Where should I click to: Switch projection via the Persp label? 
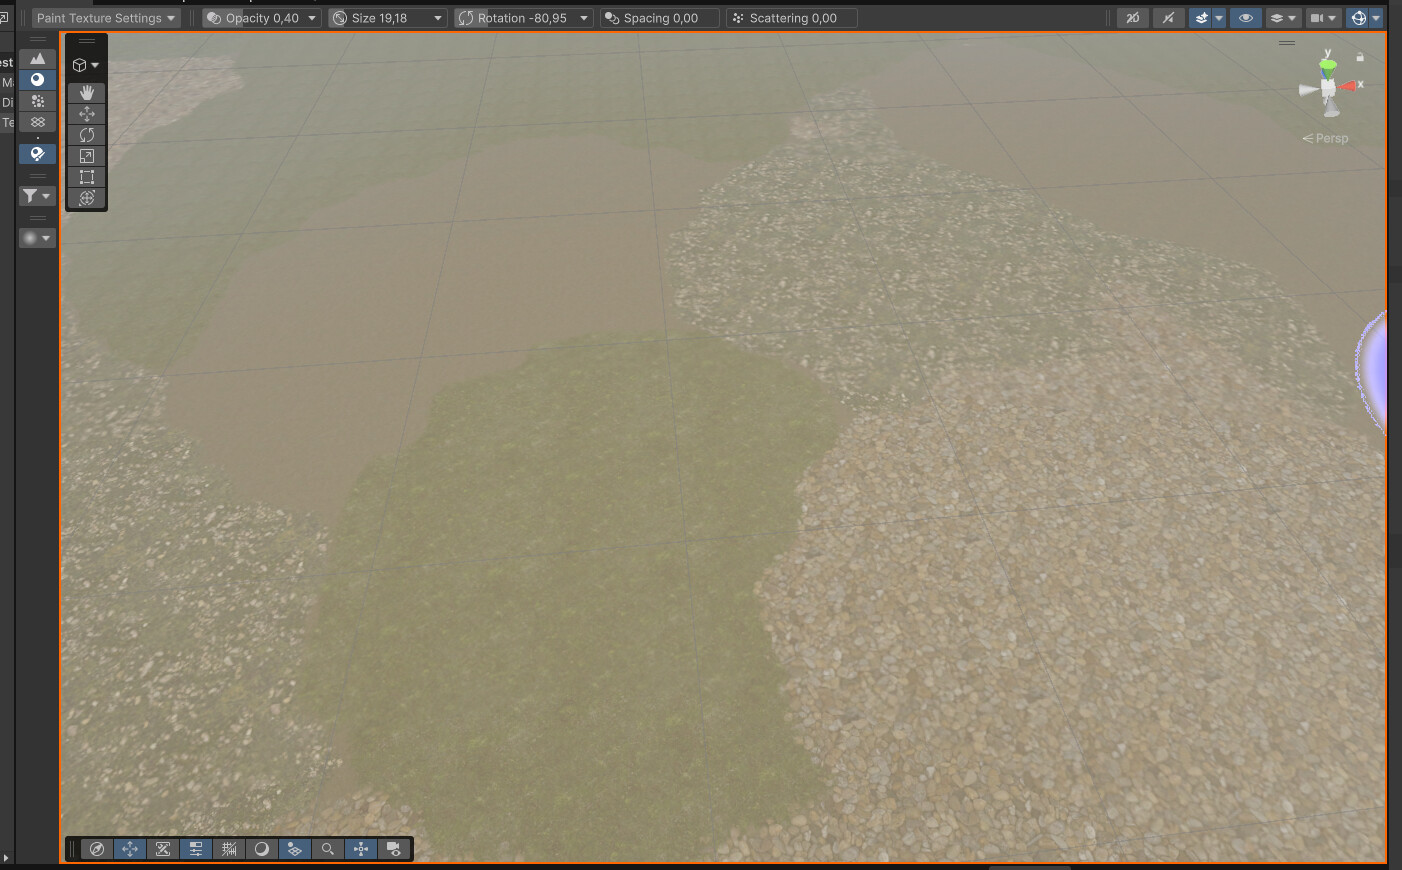point(1330,138)
